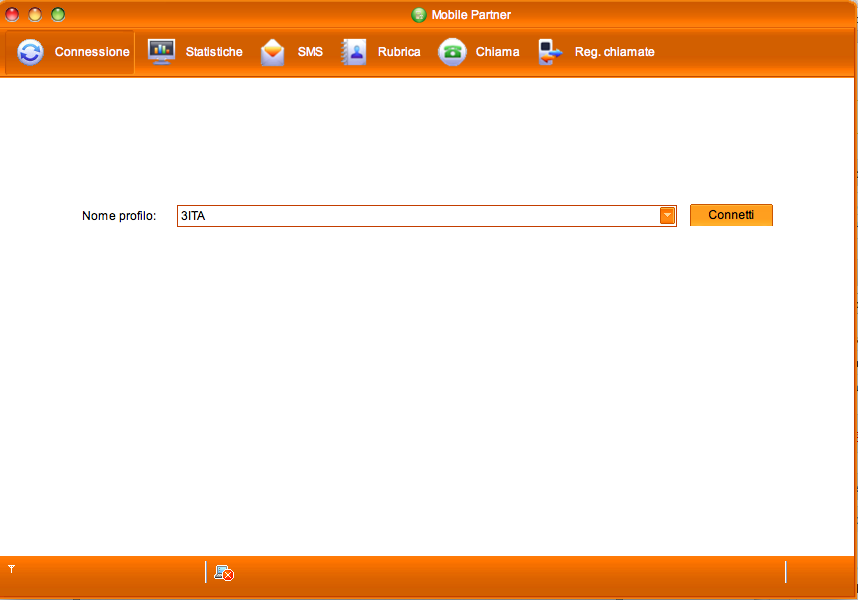Click the Rubrica address book icon
This screenshot has height=600, width=858.
click(355, 52)
